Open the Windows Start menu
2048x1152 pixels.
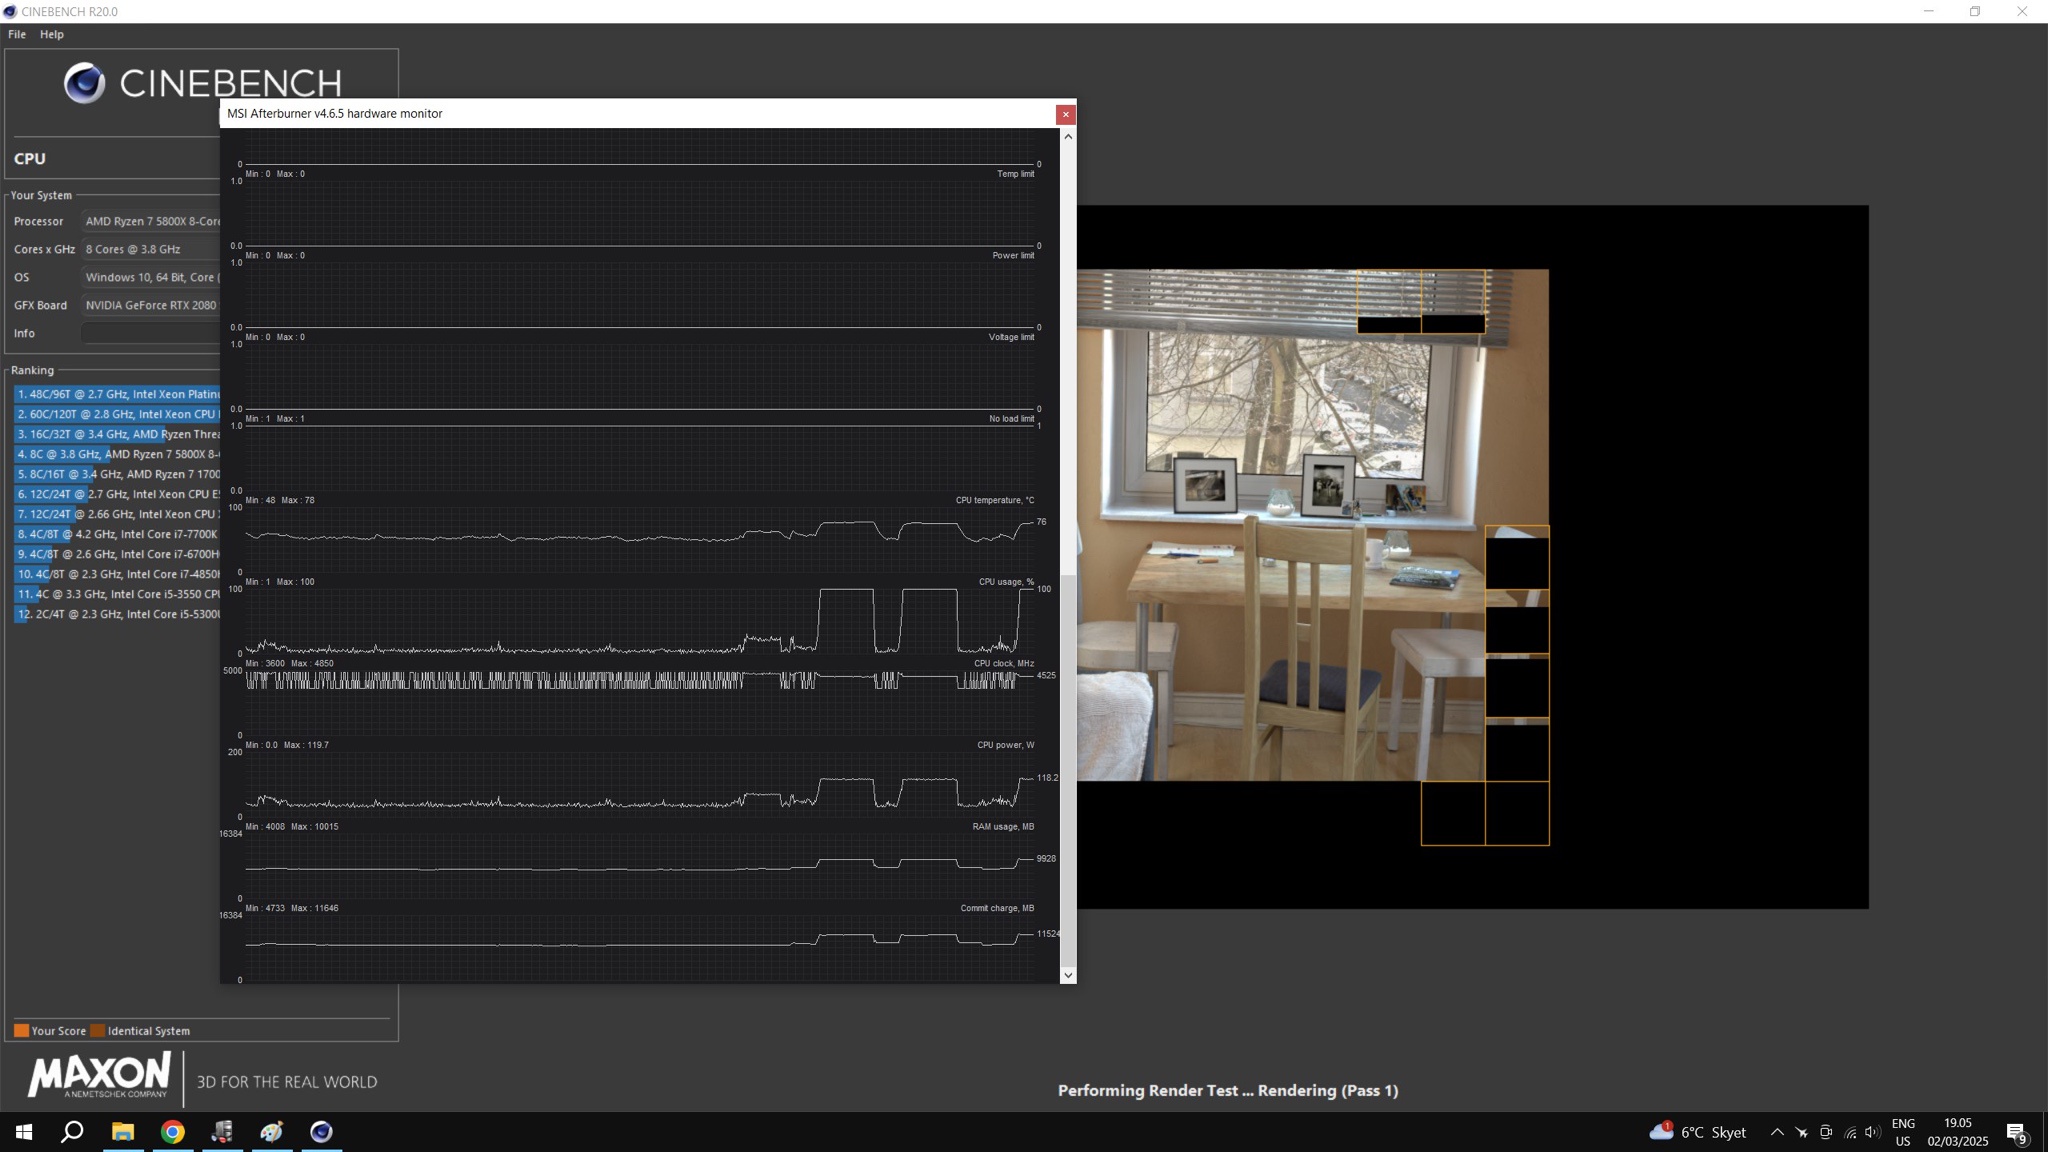(24, 1132)
